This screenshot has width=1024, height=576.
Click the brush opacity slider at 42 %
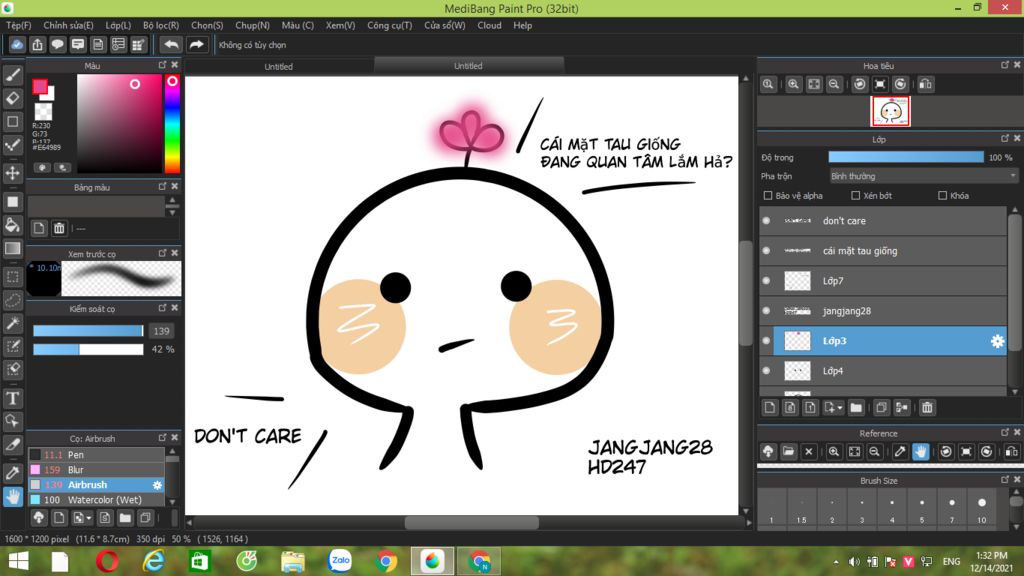pyautogui.click(x=88, y=349)
